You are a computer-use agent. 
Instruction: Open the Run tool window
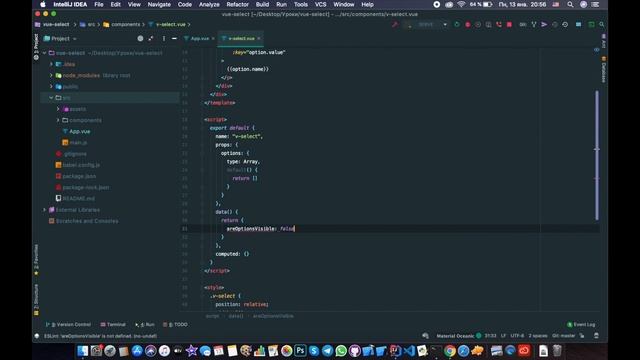[145, 324]
